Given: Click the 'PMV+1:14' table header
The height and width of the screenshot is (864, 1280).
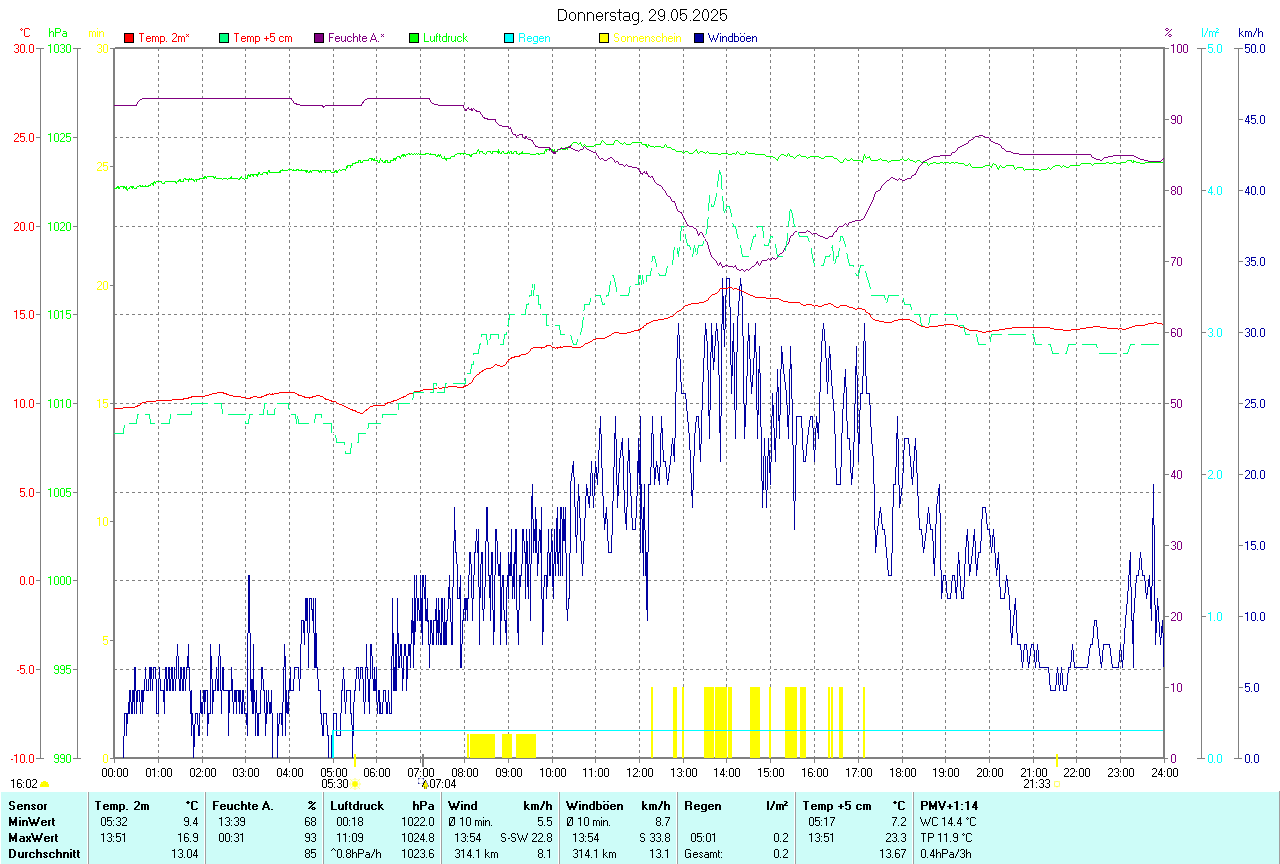Looking at the screenshot, I should click(949, 806).
